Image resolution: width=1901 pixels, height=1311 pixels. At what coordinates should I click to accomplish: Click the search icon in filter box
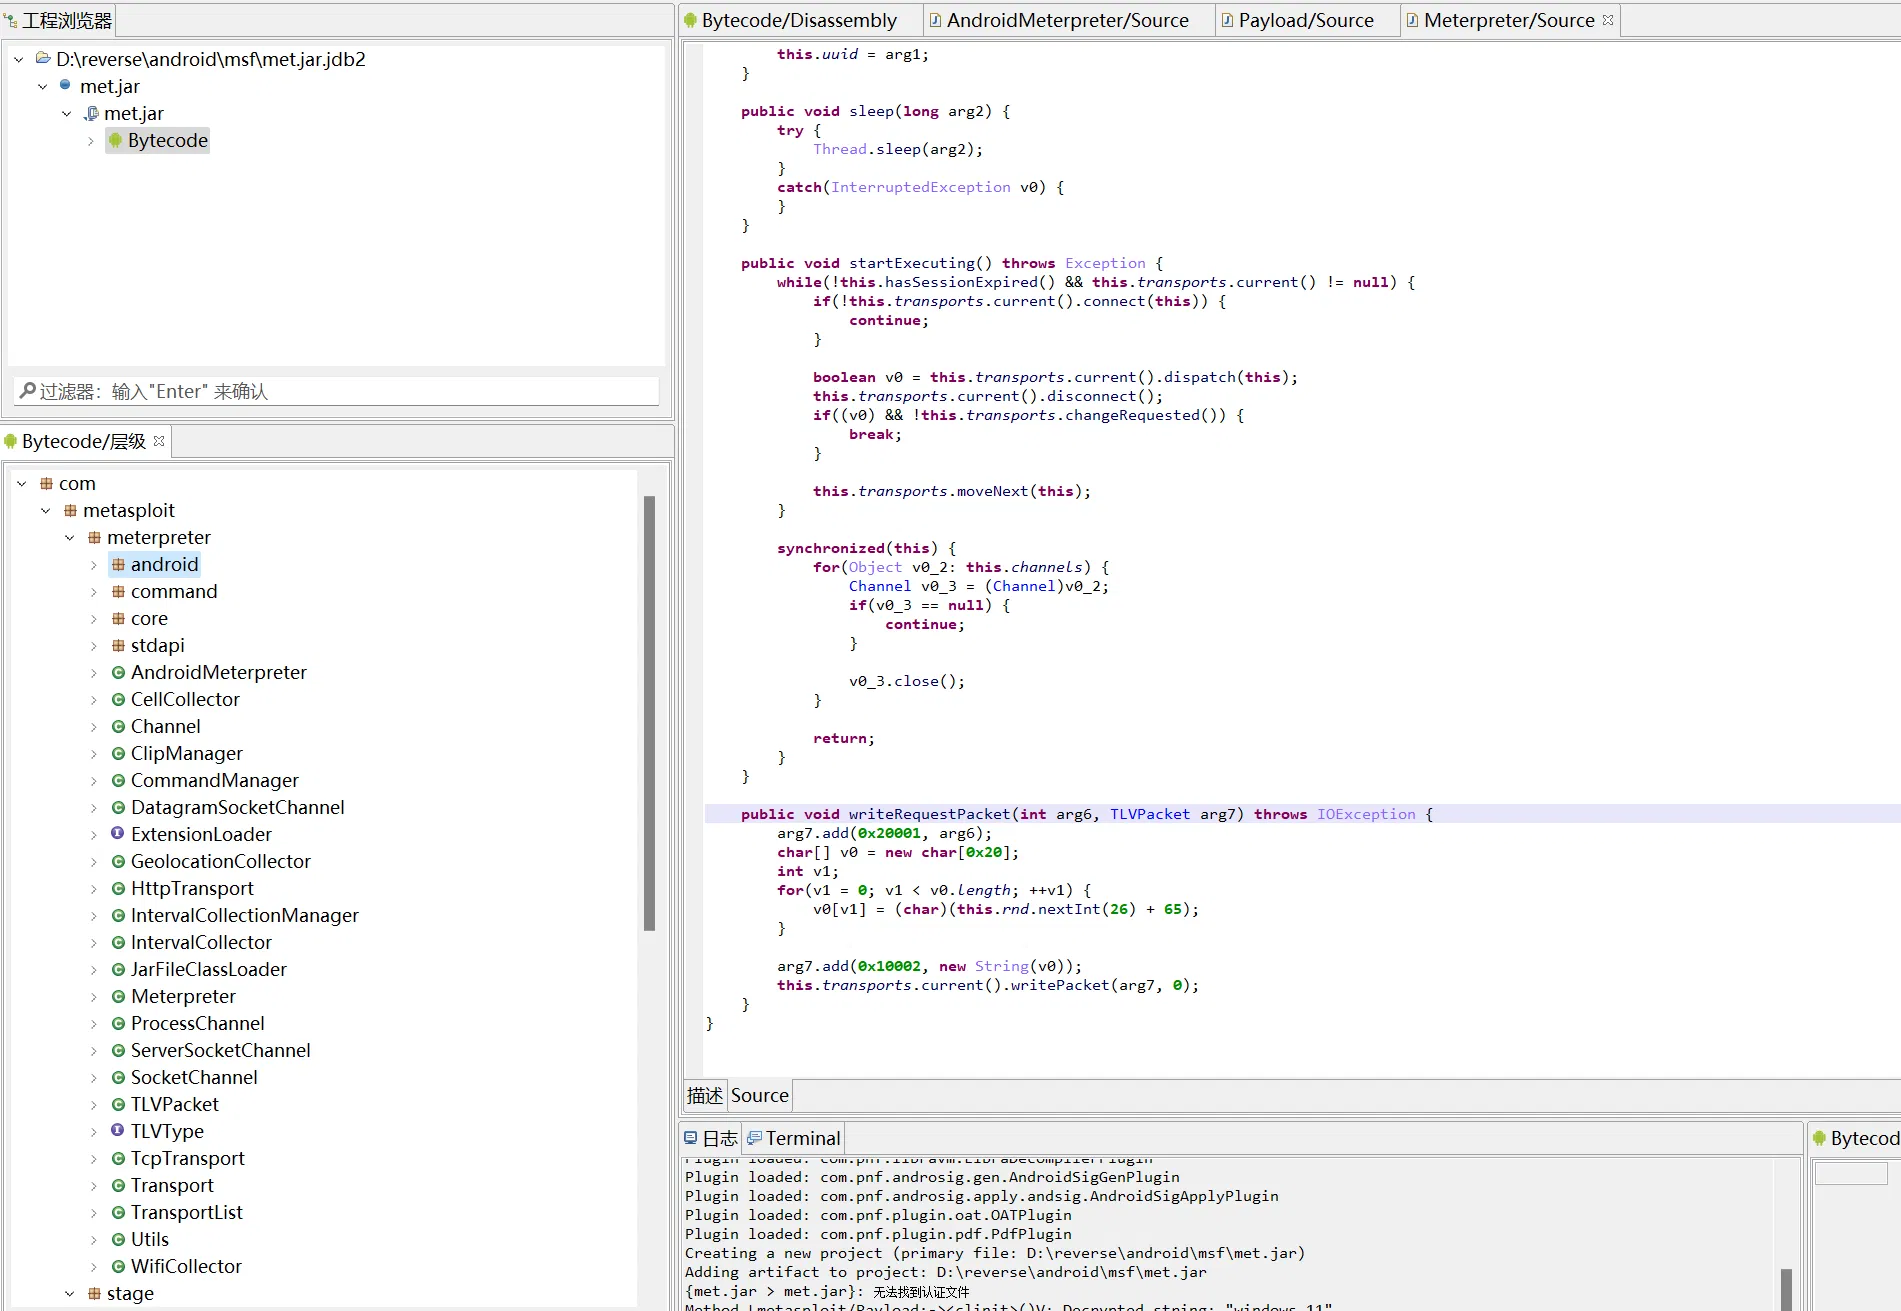28,391
